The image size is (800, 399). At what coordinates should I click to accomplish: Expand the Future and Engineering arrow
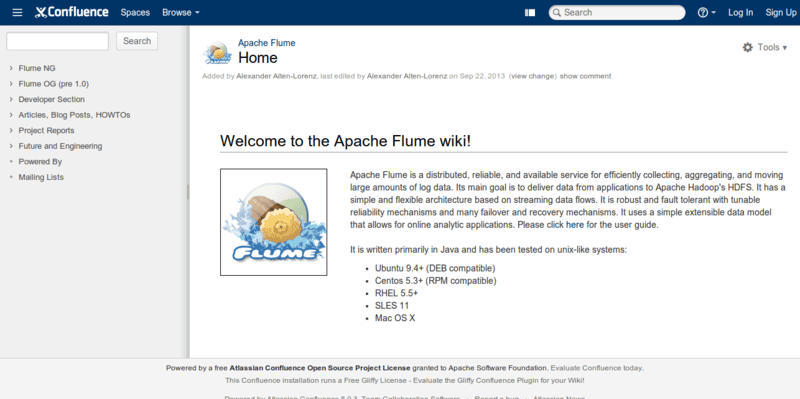pos(11,146)
